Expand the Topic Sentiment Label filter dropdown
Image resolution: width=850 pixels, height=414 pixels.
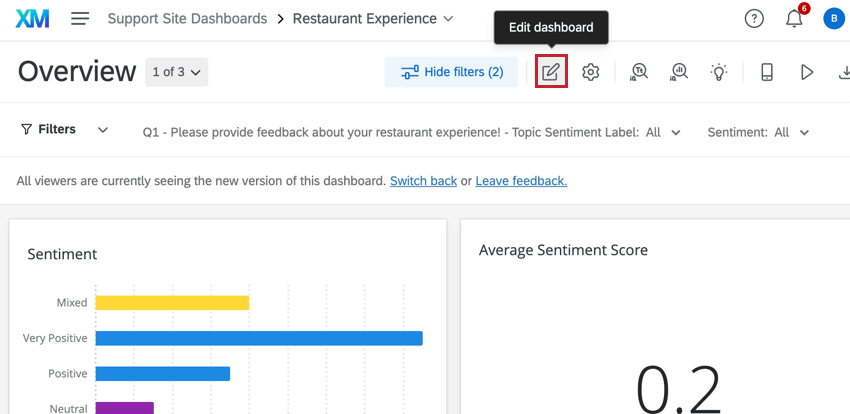tap(664, 132)
